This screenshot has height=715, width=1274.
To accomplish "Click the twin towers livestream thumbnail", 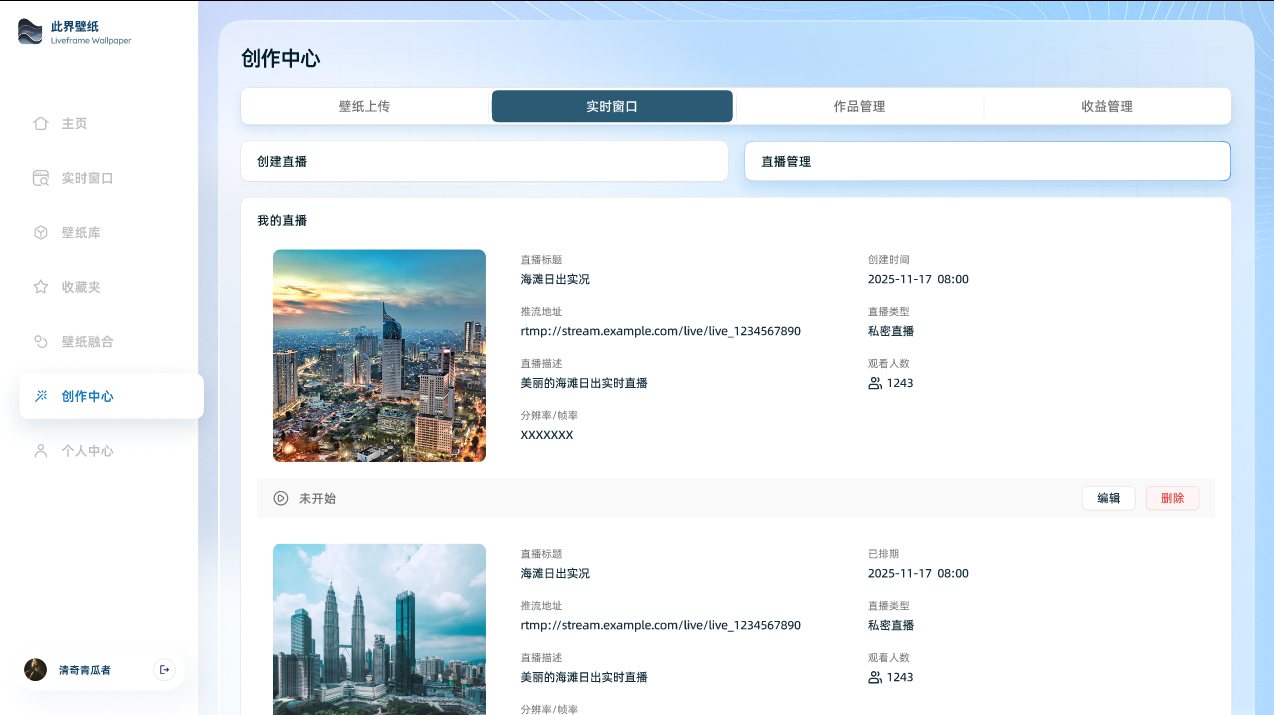I will click(379, 629).
